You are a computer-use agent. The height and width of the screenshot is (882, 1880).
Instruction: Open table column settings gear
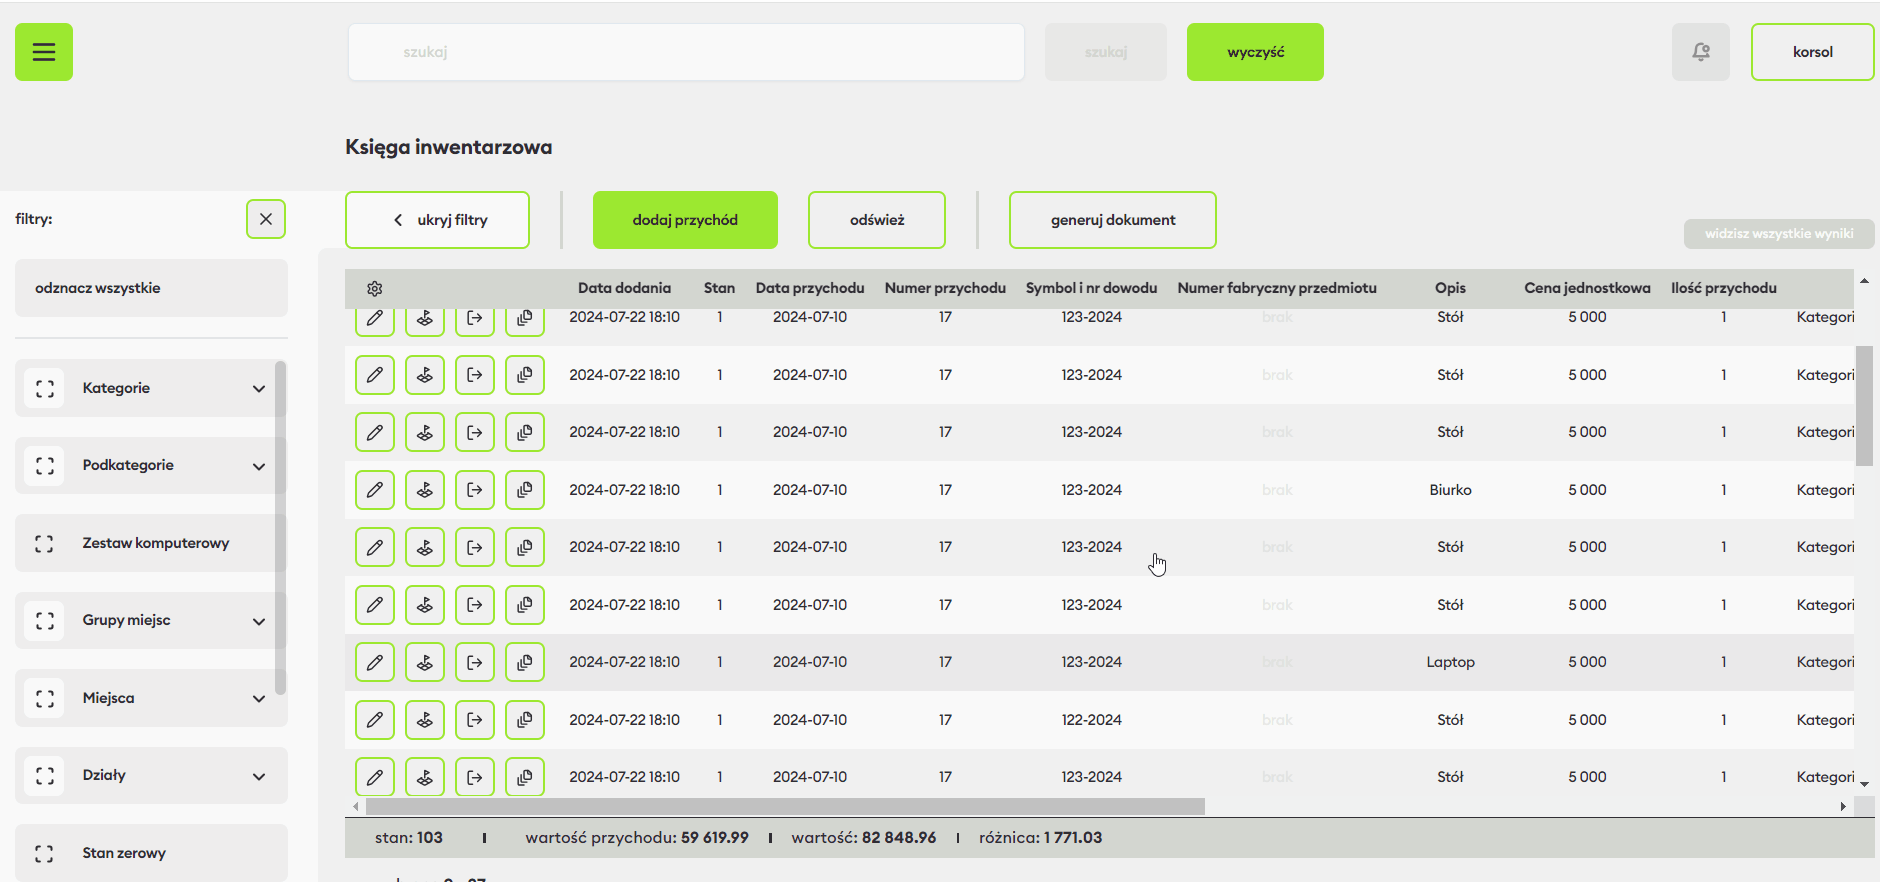coord(375,289)
